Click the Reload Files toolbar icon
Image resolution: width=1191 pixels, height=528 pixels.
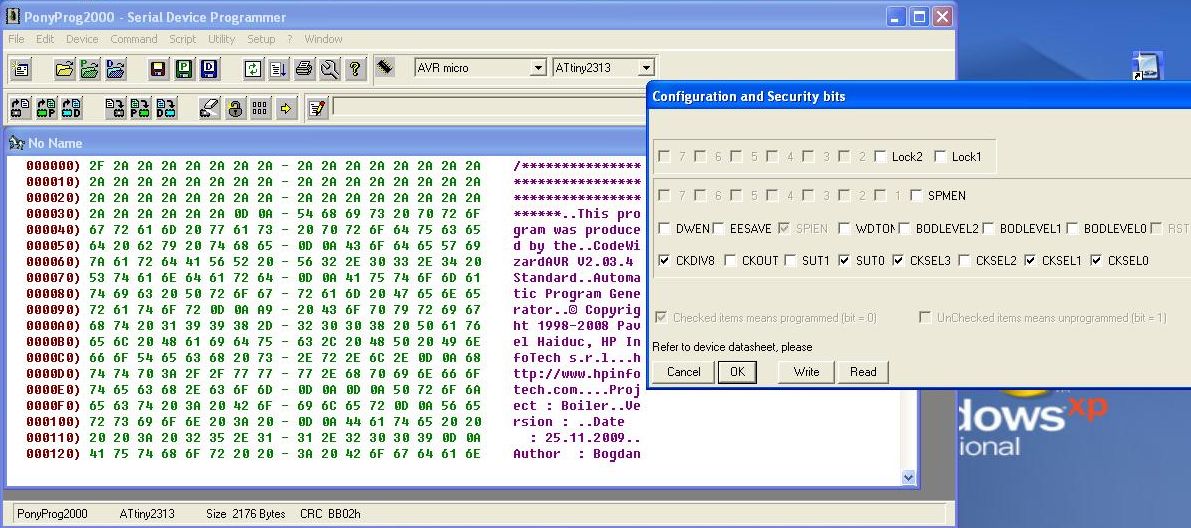click(254, 69)
